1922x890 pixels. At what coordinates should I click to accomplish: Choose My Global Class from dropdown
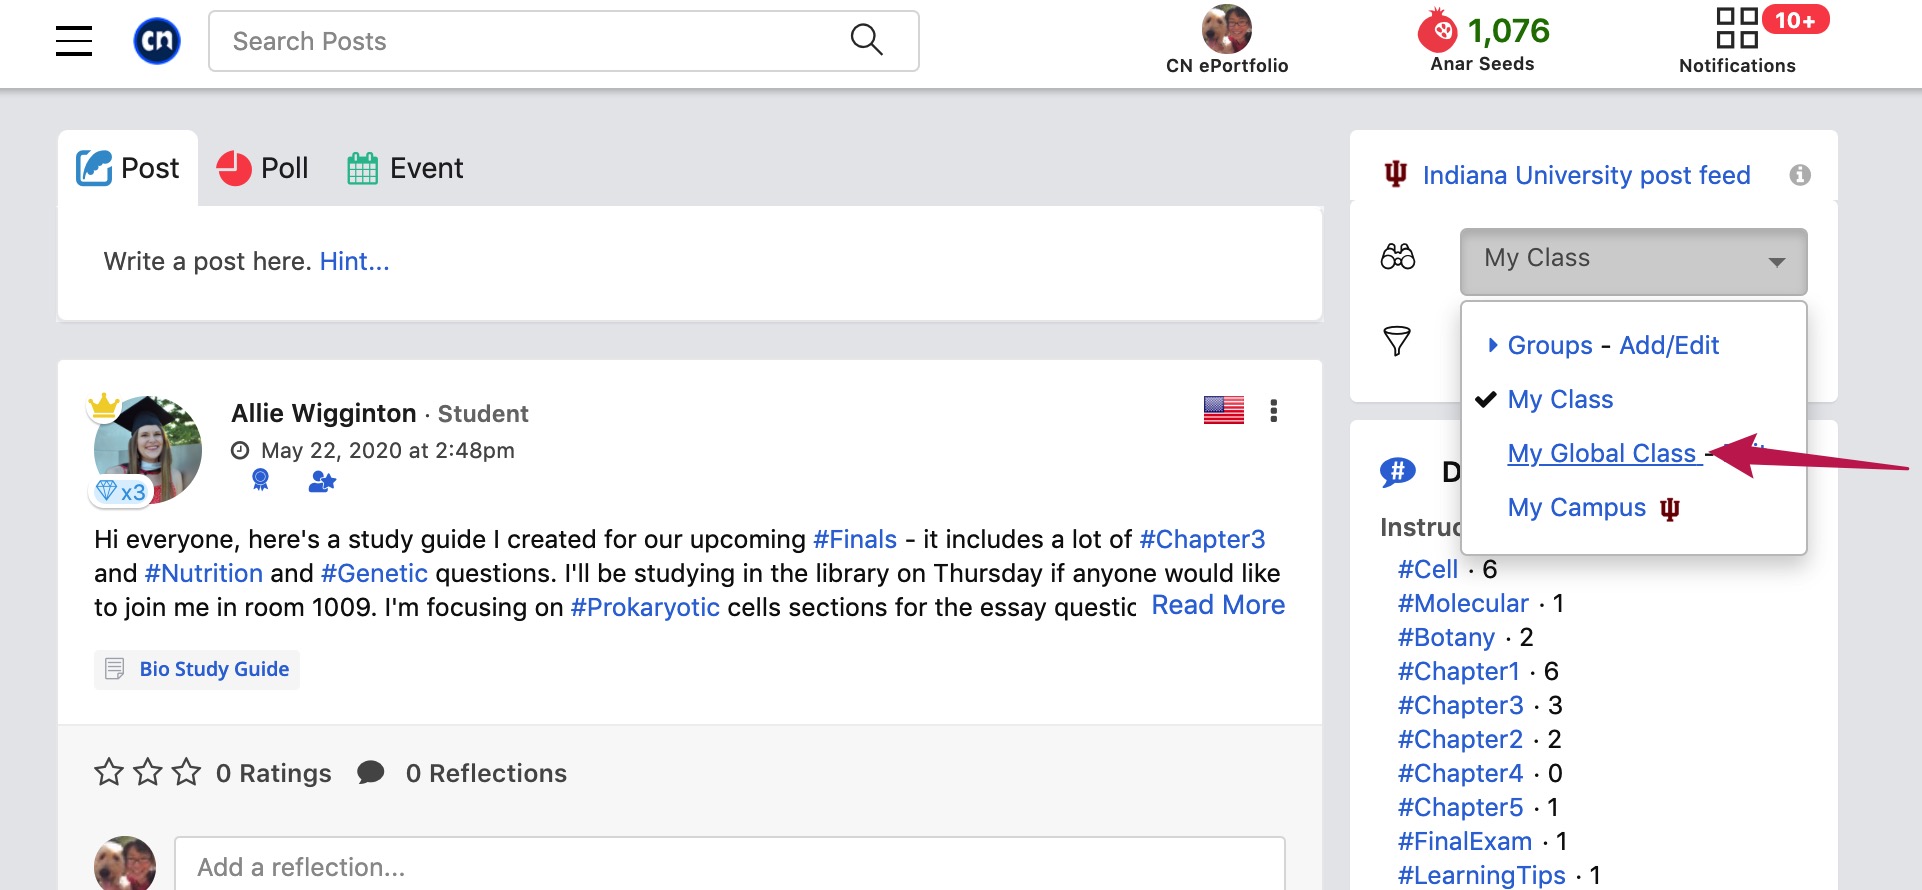click(x=1602, y=453)
